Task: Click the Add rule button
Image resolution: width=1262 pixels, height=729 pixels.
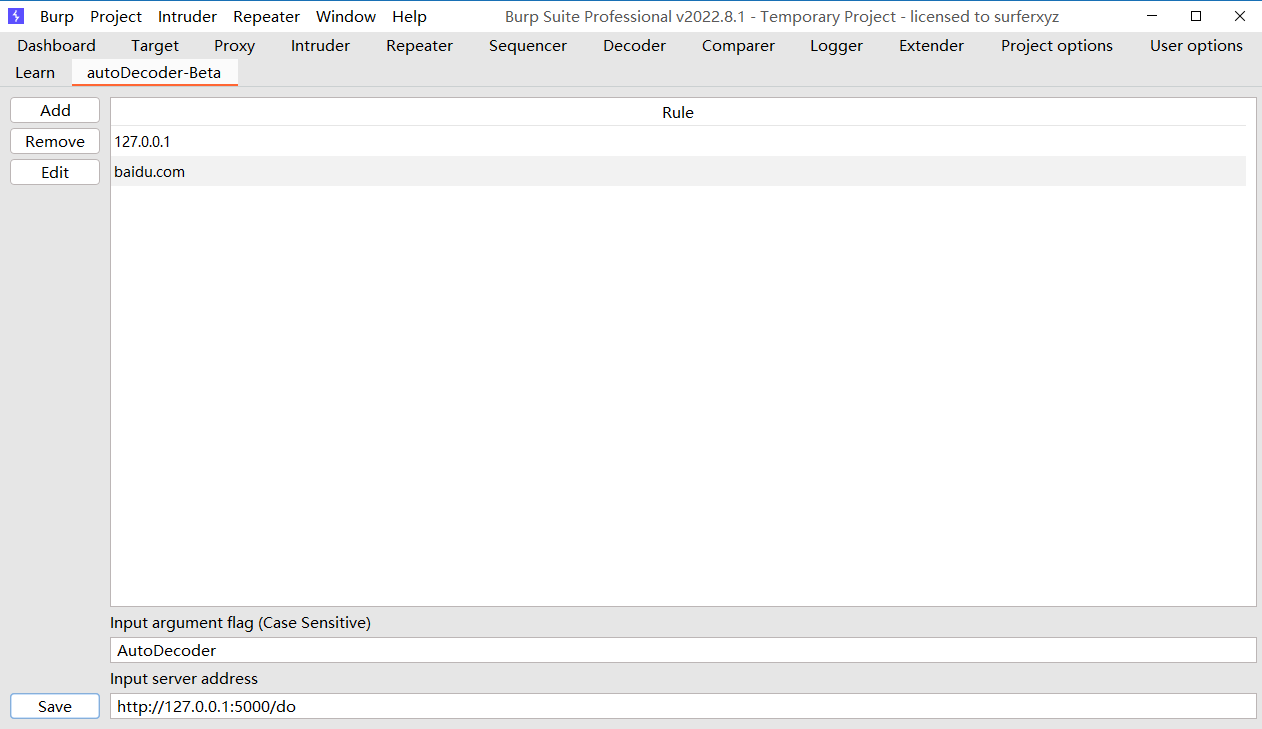Action: click(55, 111)
